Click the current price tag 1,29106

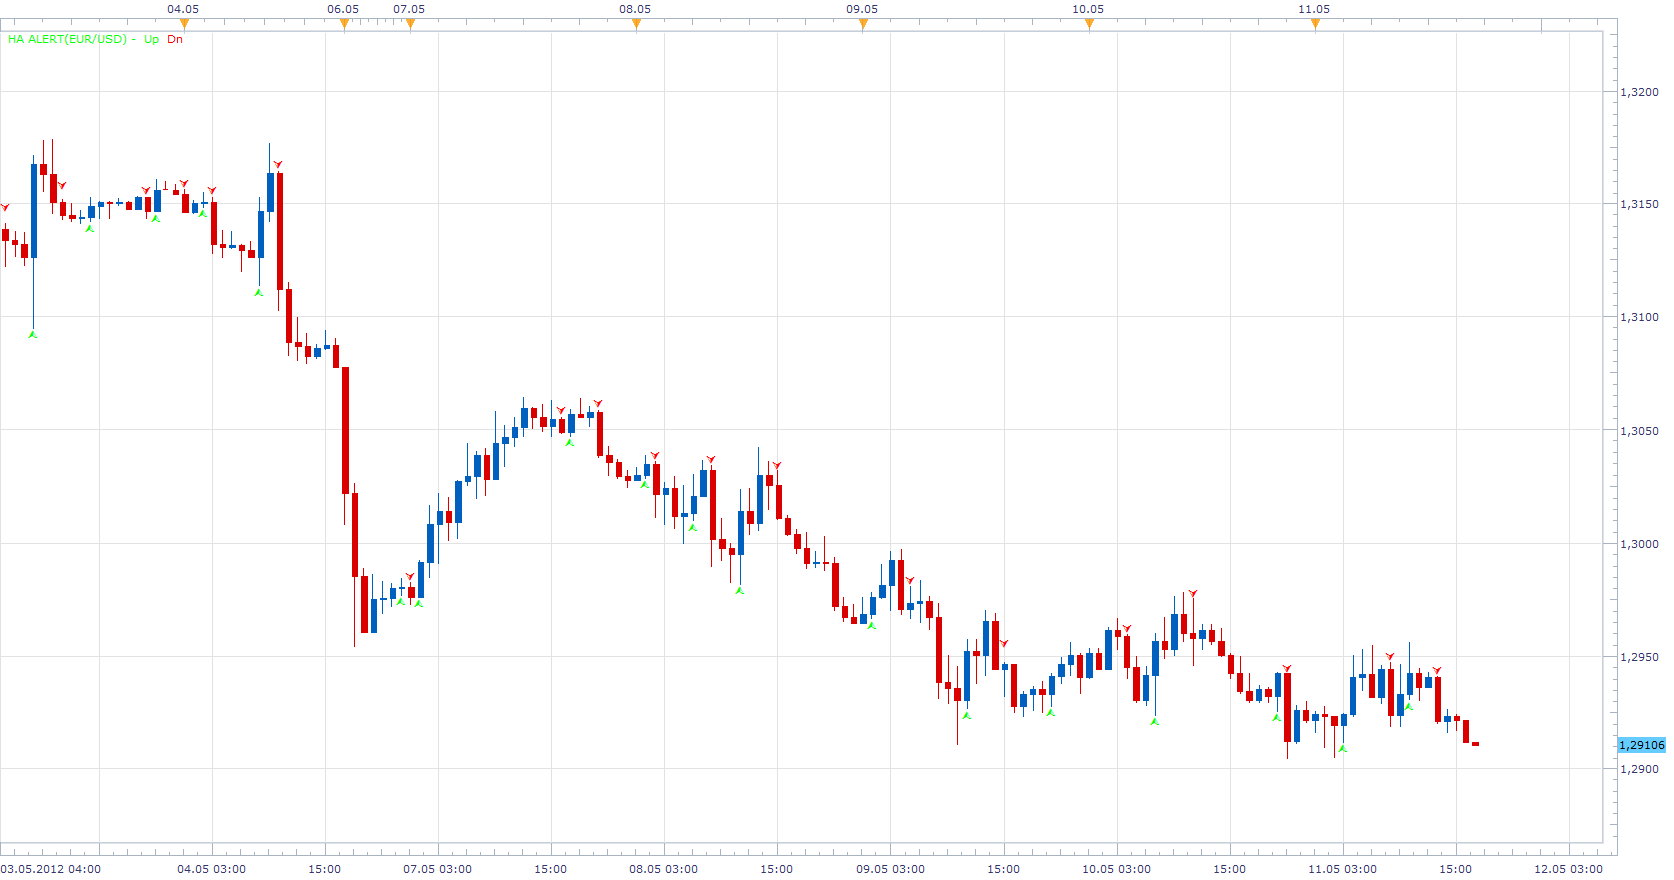1642,745
